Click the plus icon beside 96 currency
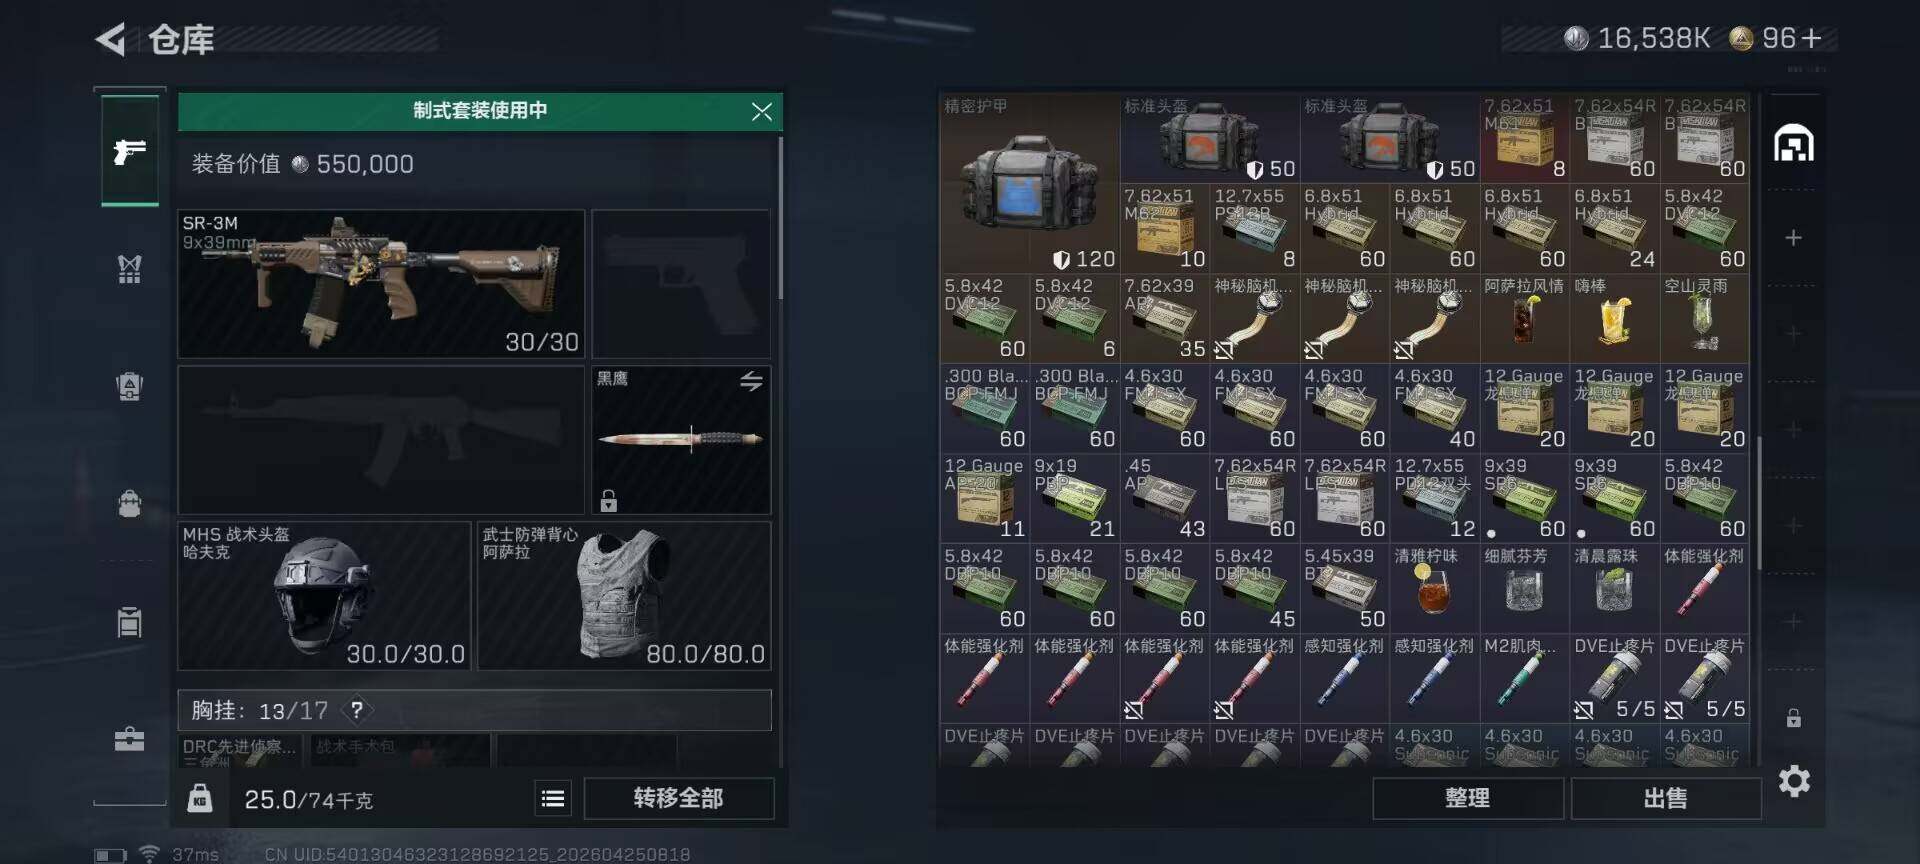Screen dimensions: 1920x864 coord(1812,38)
